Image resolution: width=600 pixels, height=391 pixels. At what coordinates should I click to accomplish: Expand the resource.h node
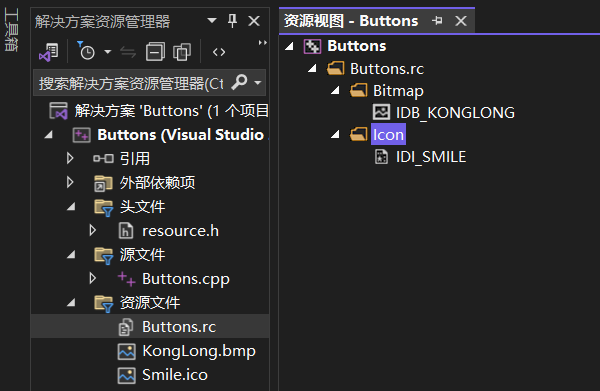pos(93,230)
